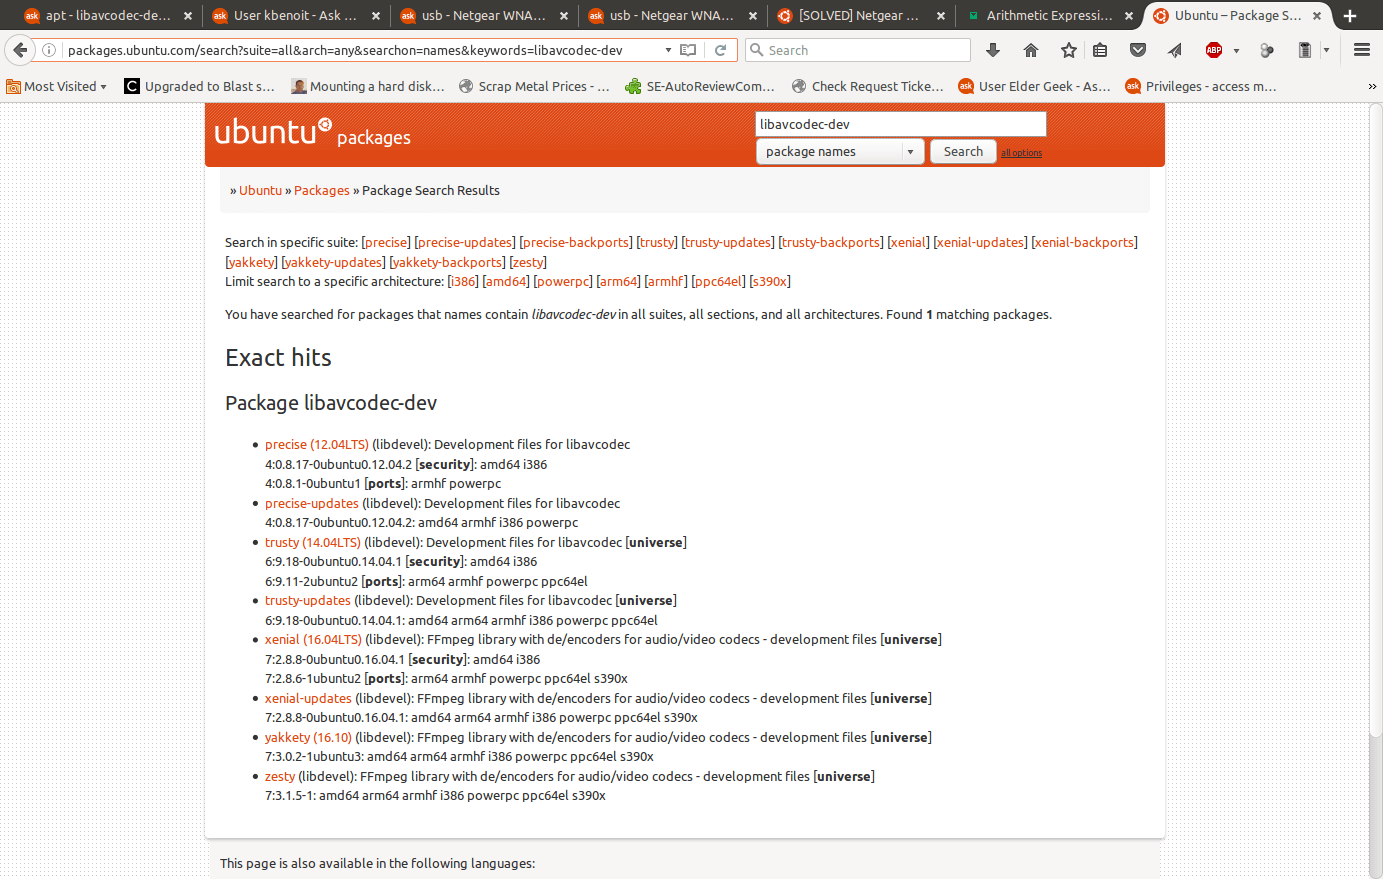Open address bar history dropdown
The image size is (1383, 879).
pos(668,50)
